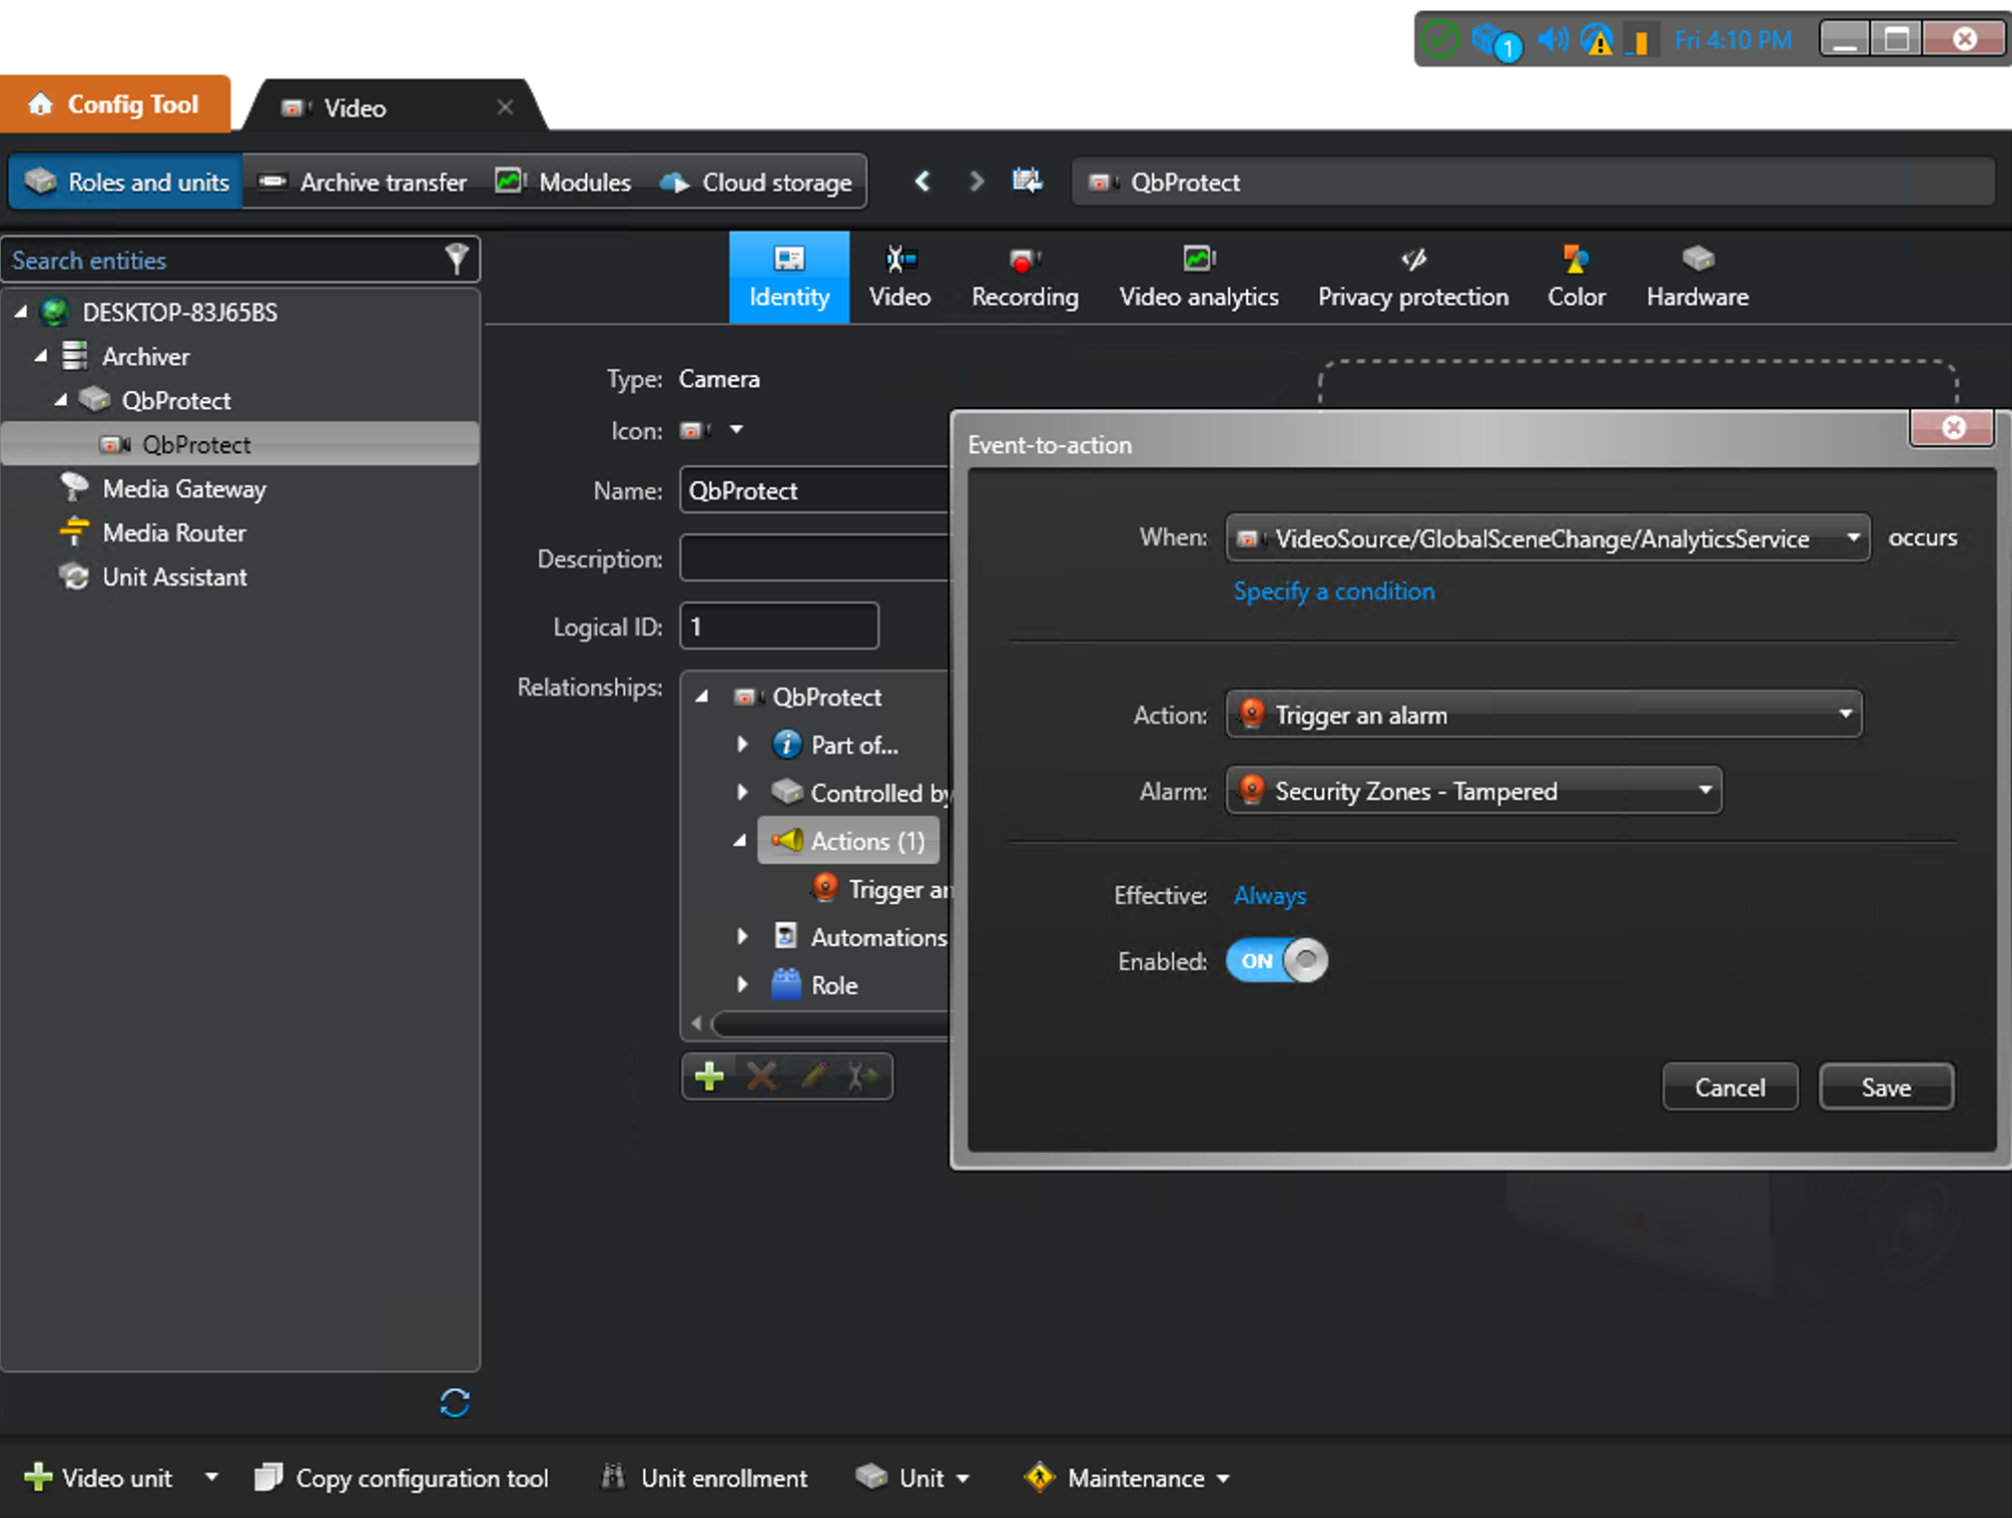Image resolution: width=2012 pixels, height=1518 pixels.
Task: Expand the Automations relationship node
Action: tap(742, 936)
